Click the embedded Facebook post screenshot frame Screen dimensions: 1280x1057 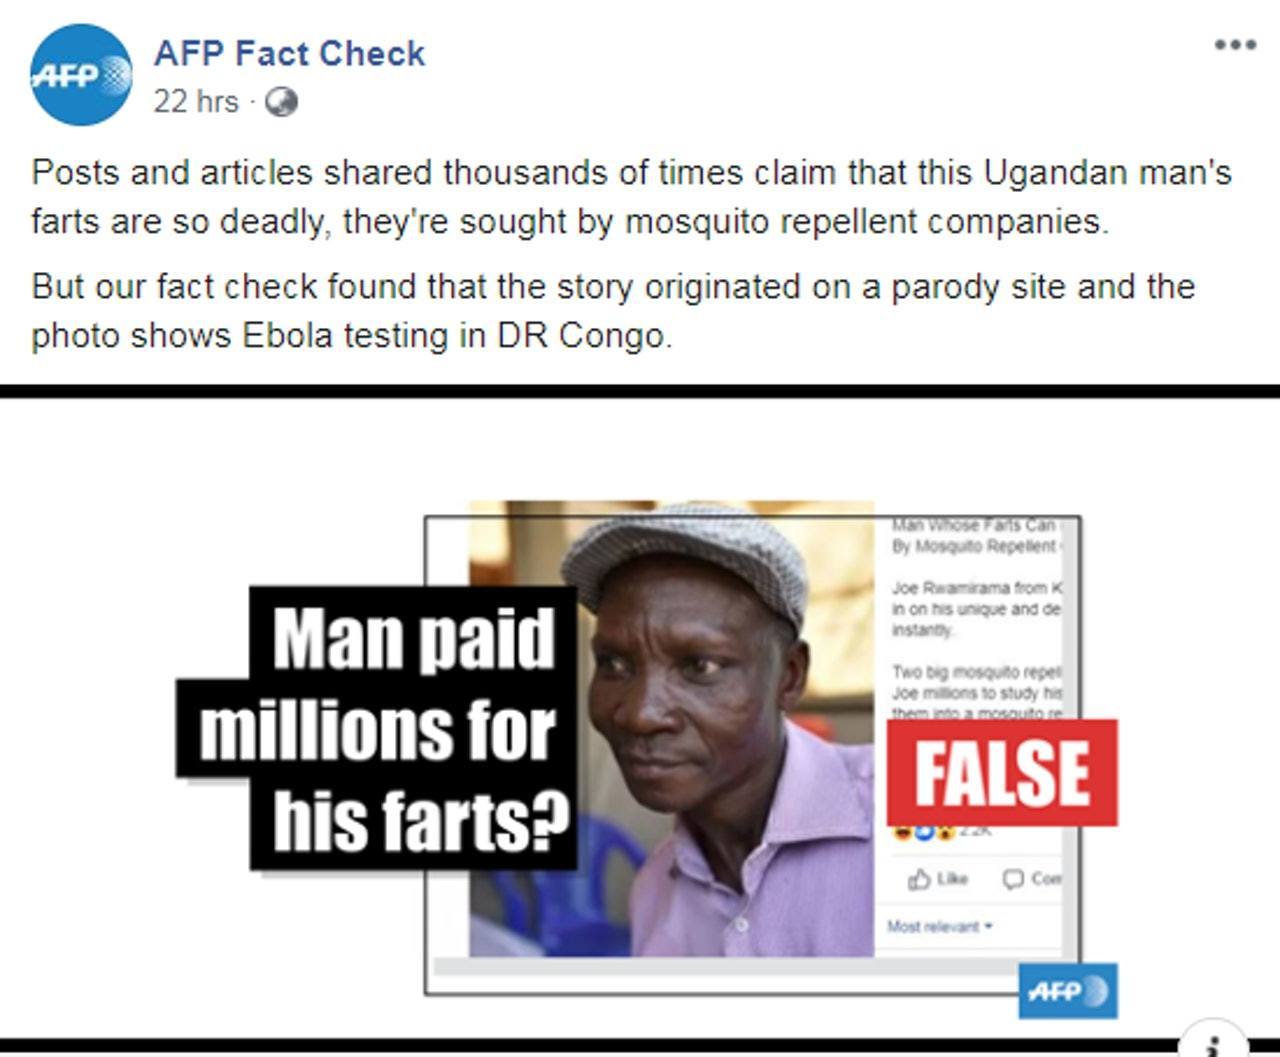(x=753, y=755)
